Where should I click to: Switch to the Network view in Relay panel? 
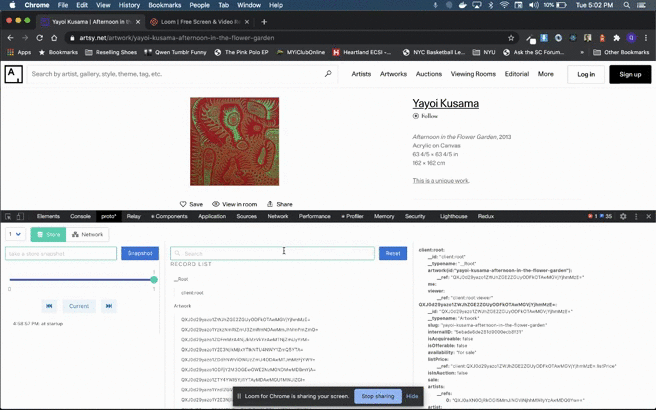[x=87, y=234]
